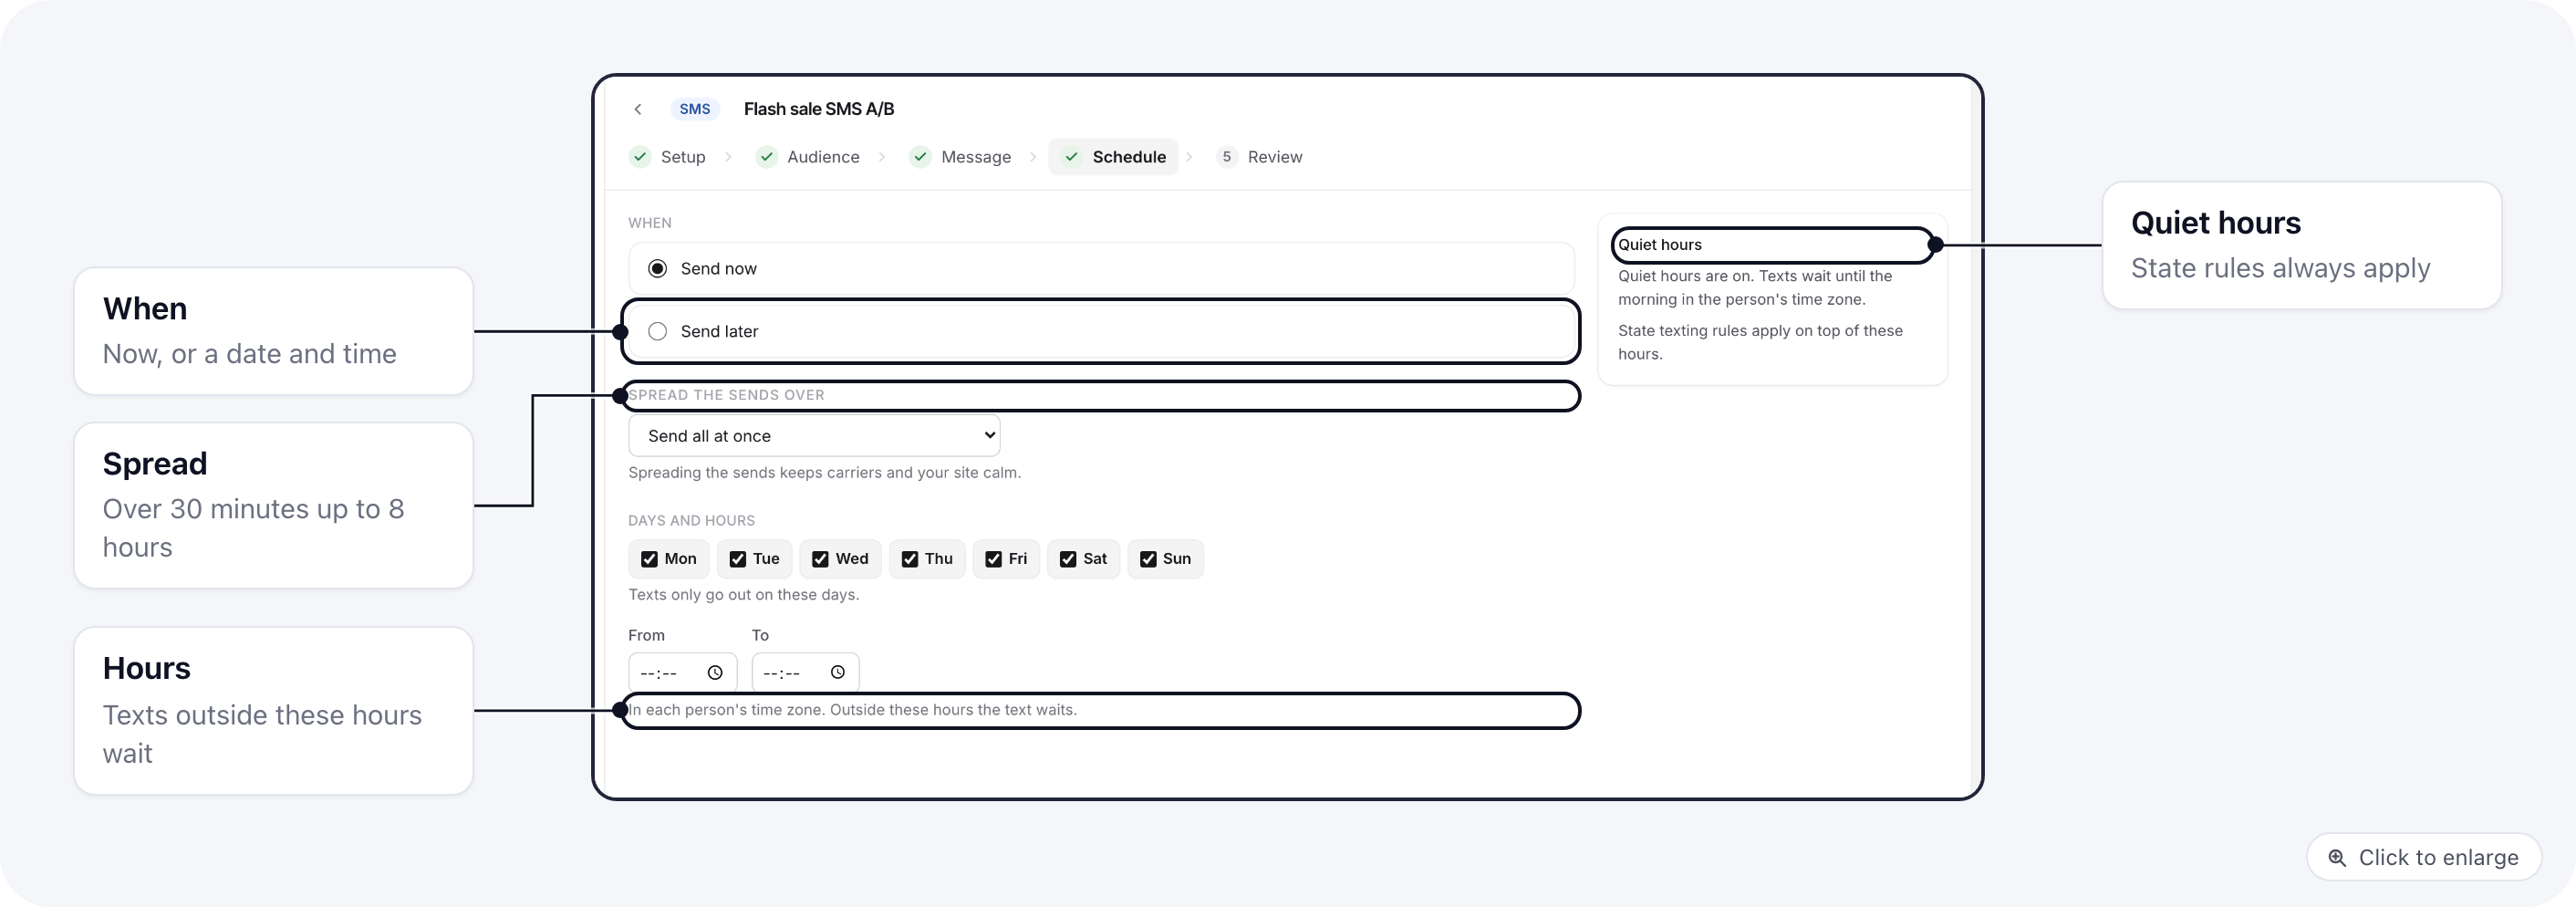Select the Send later radio option

pos(657,332)
